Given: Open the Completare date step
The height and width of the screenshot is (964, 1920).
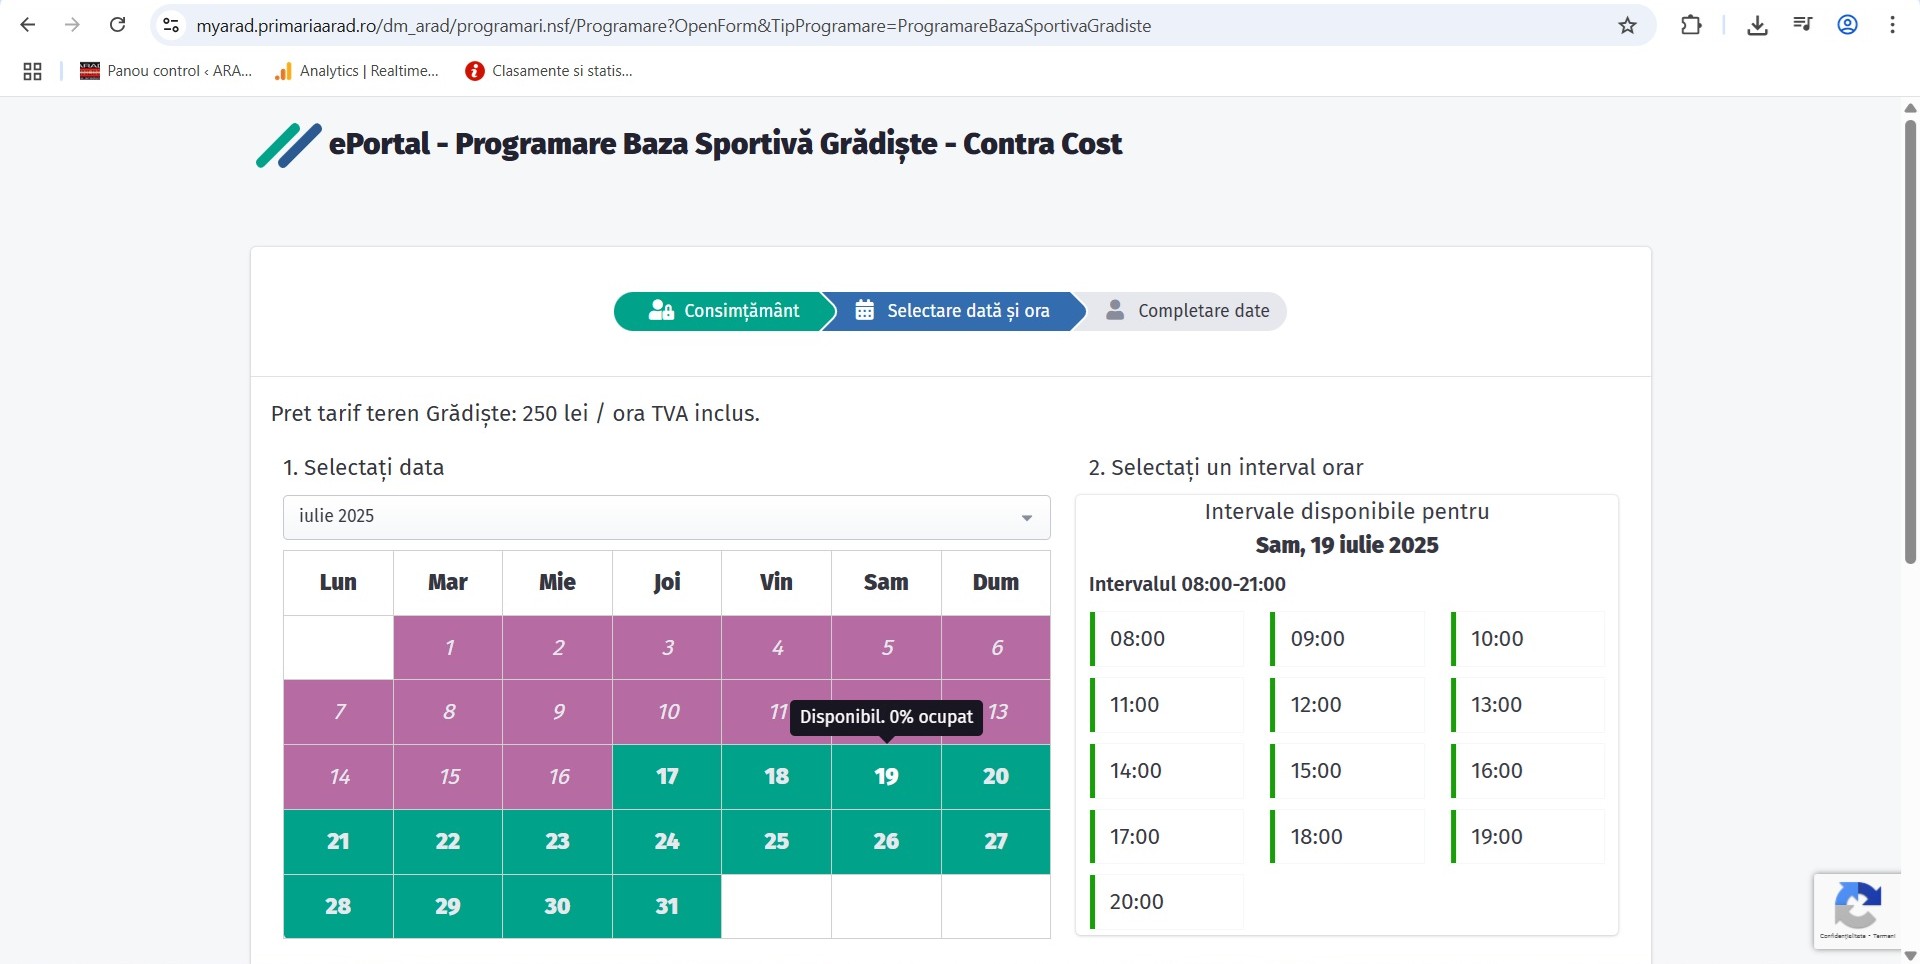Looking at the screenshot, I should (1187, 311).
